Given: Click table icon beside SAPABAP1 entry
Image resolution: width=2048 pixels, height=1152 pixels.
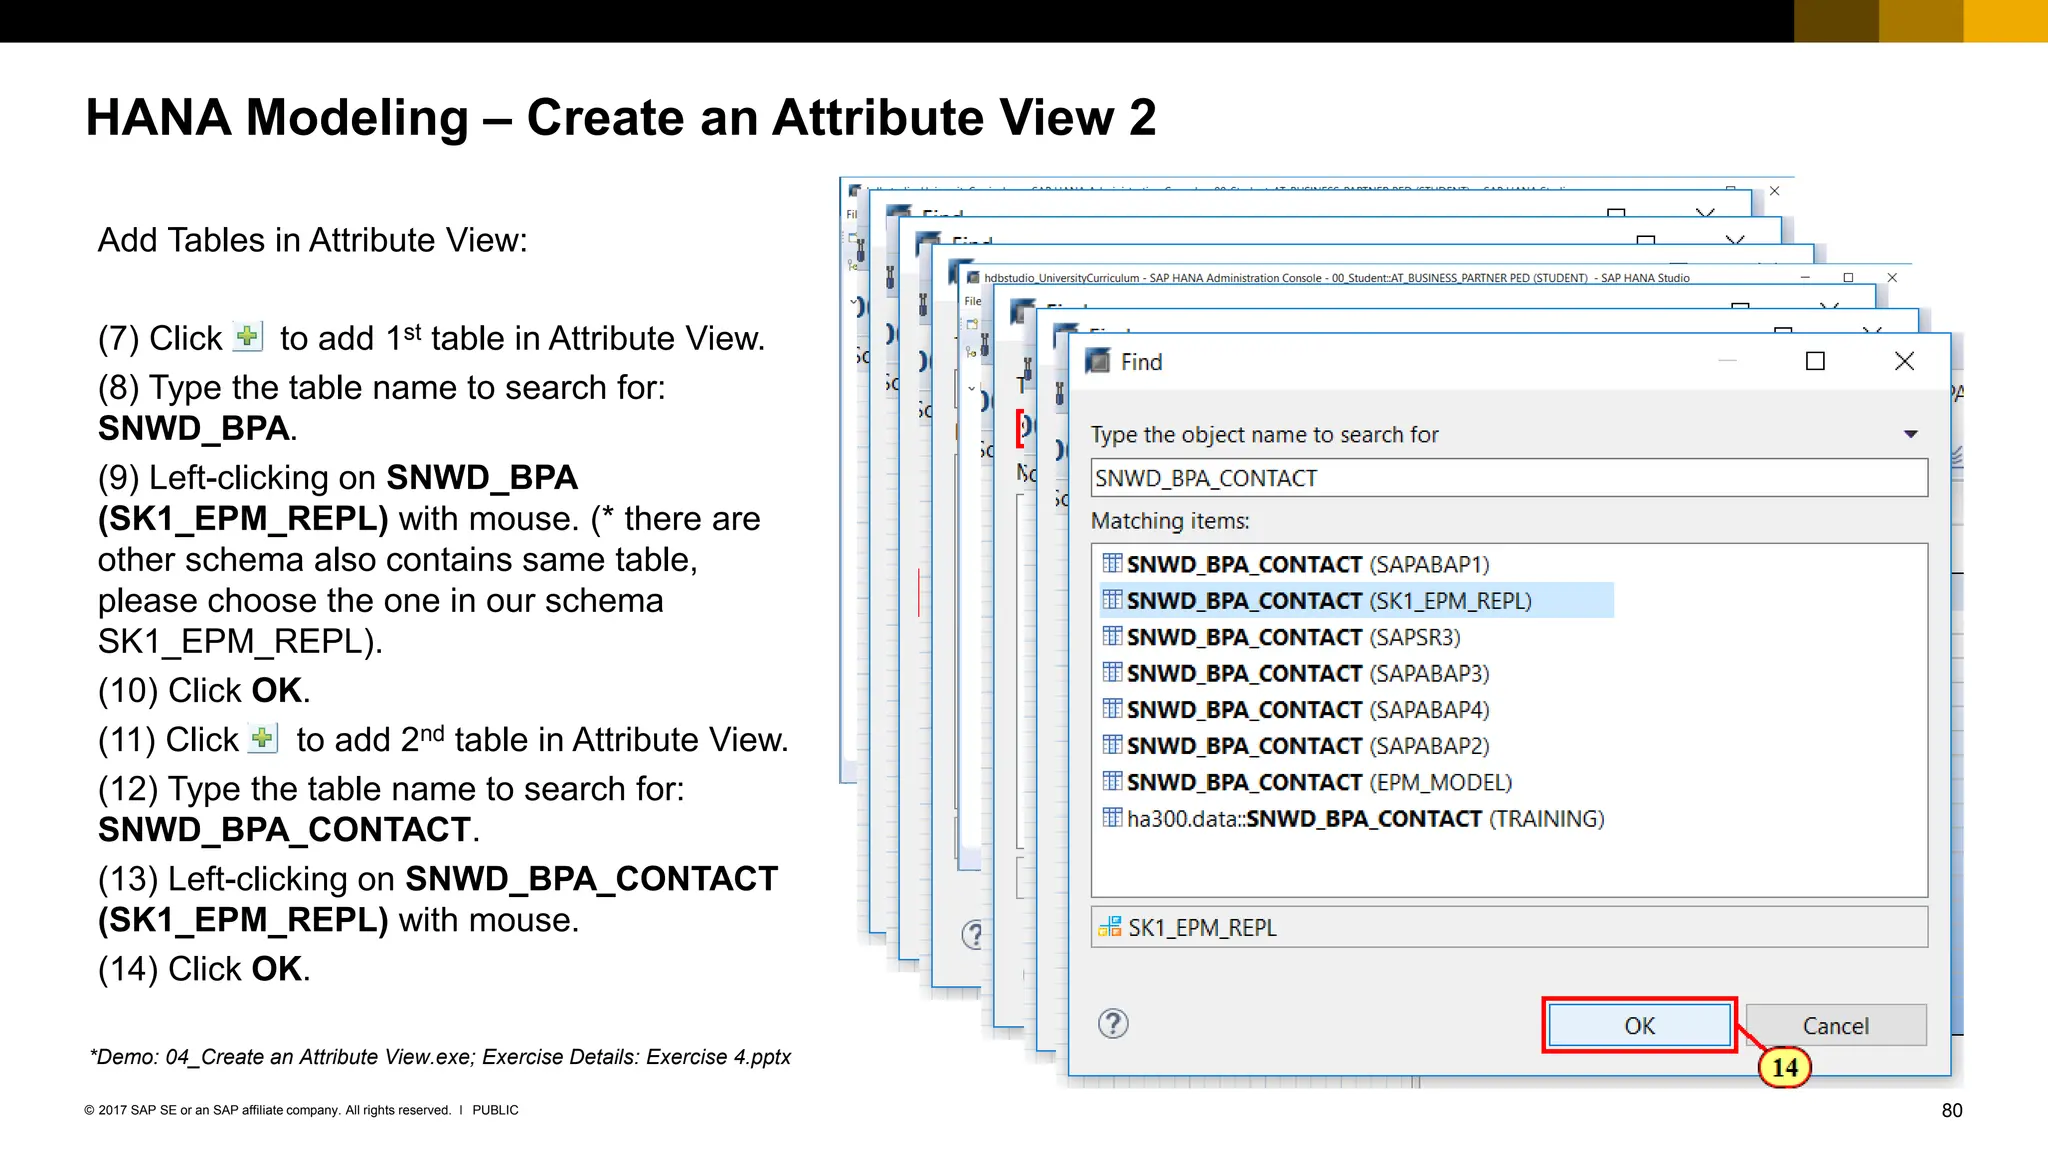Looking at the screenshot, I should (1112, 563).
